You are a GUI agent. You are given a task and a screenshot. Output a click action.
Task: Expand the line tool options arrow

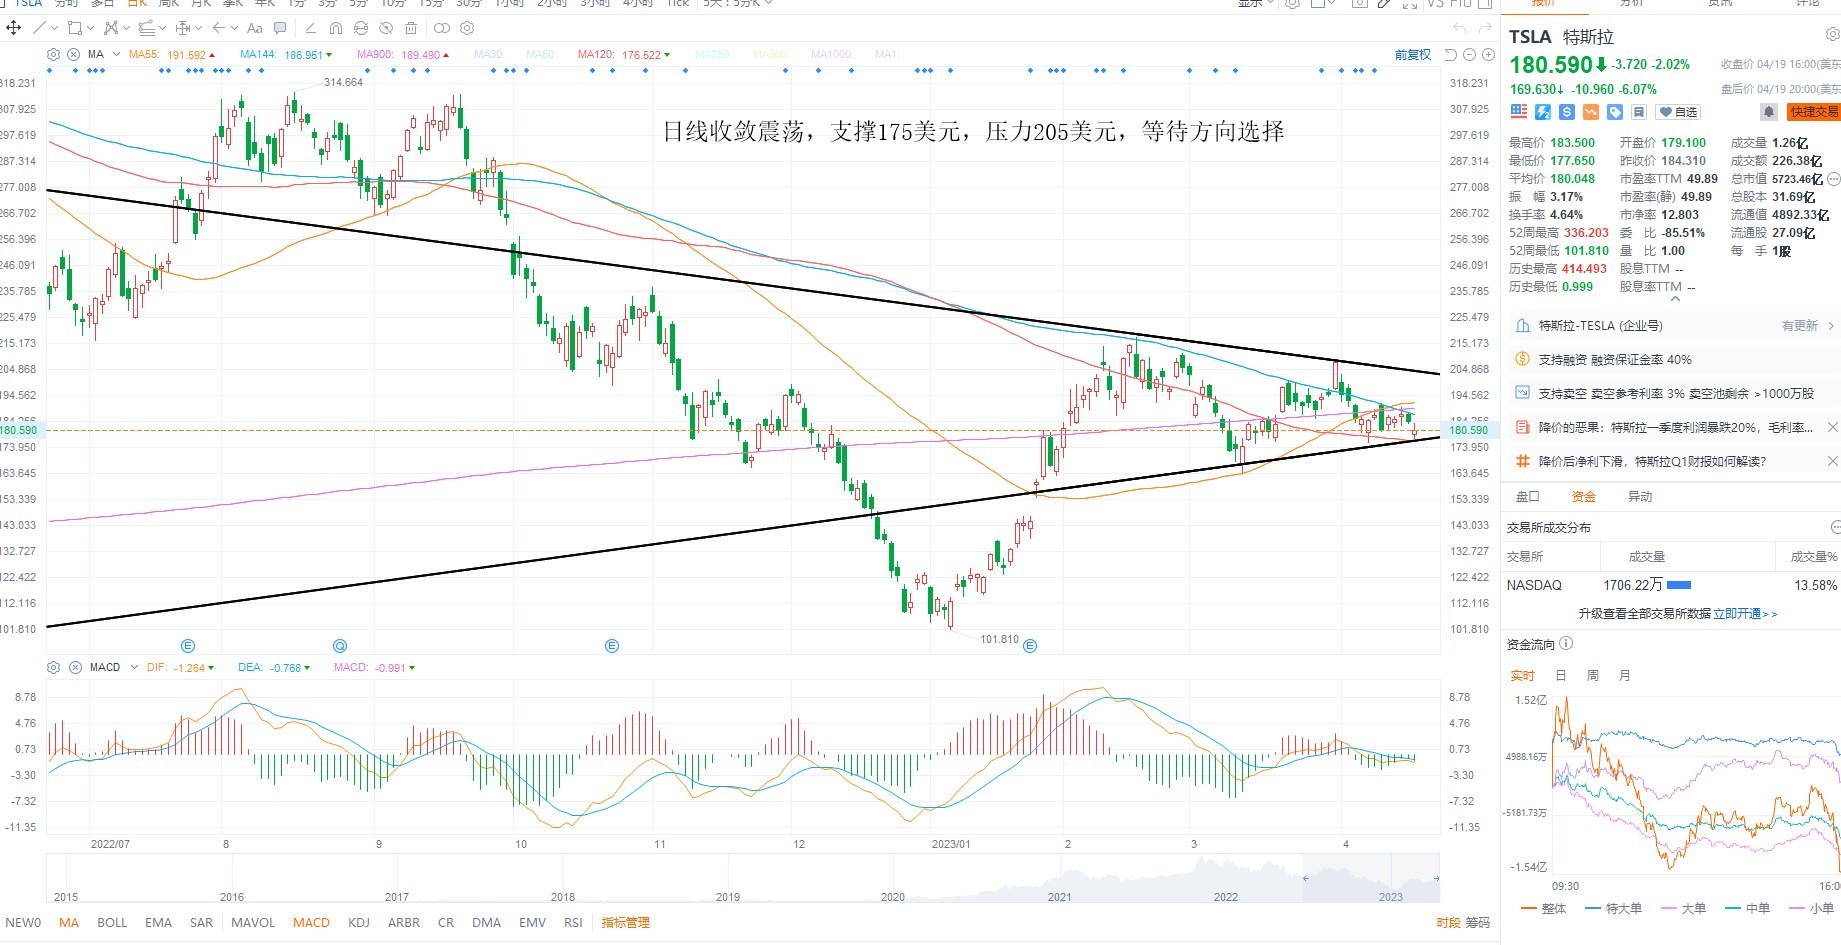tap(55, 28)
